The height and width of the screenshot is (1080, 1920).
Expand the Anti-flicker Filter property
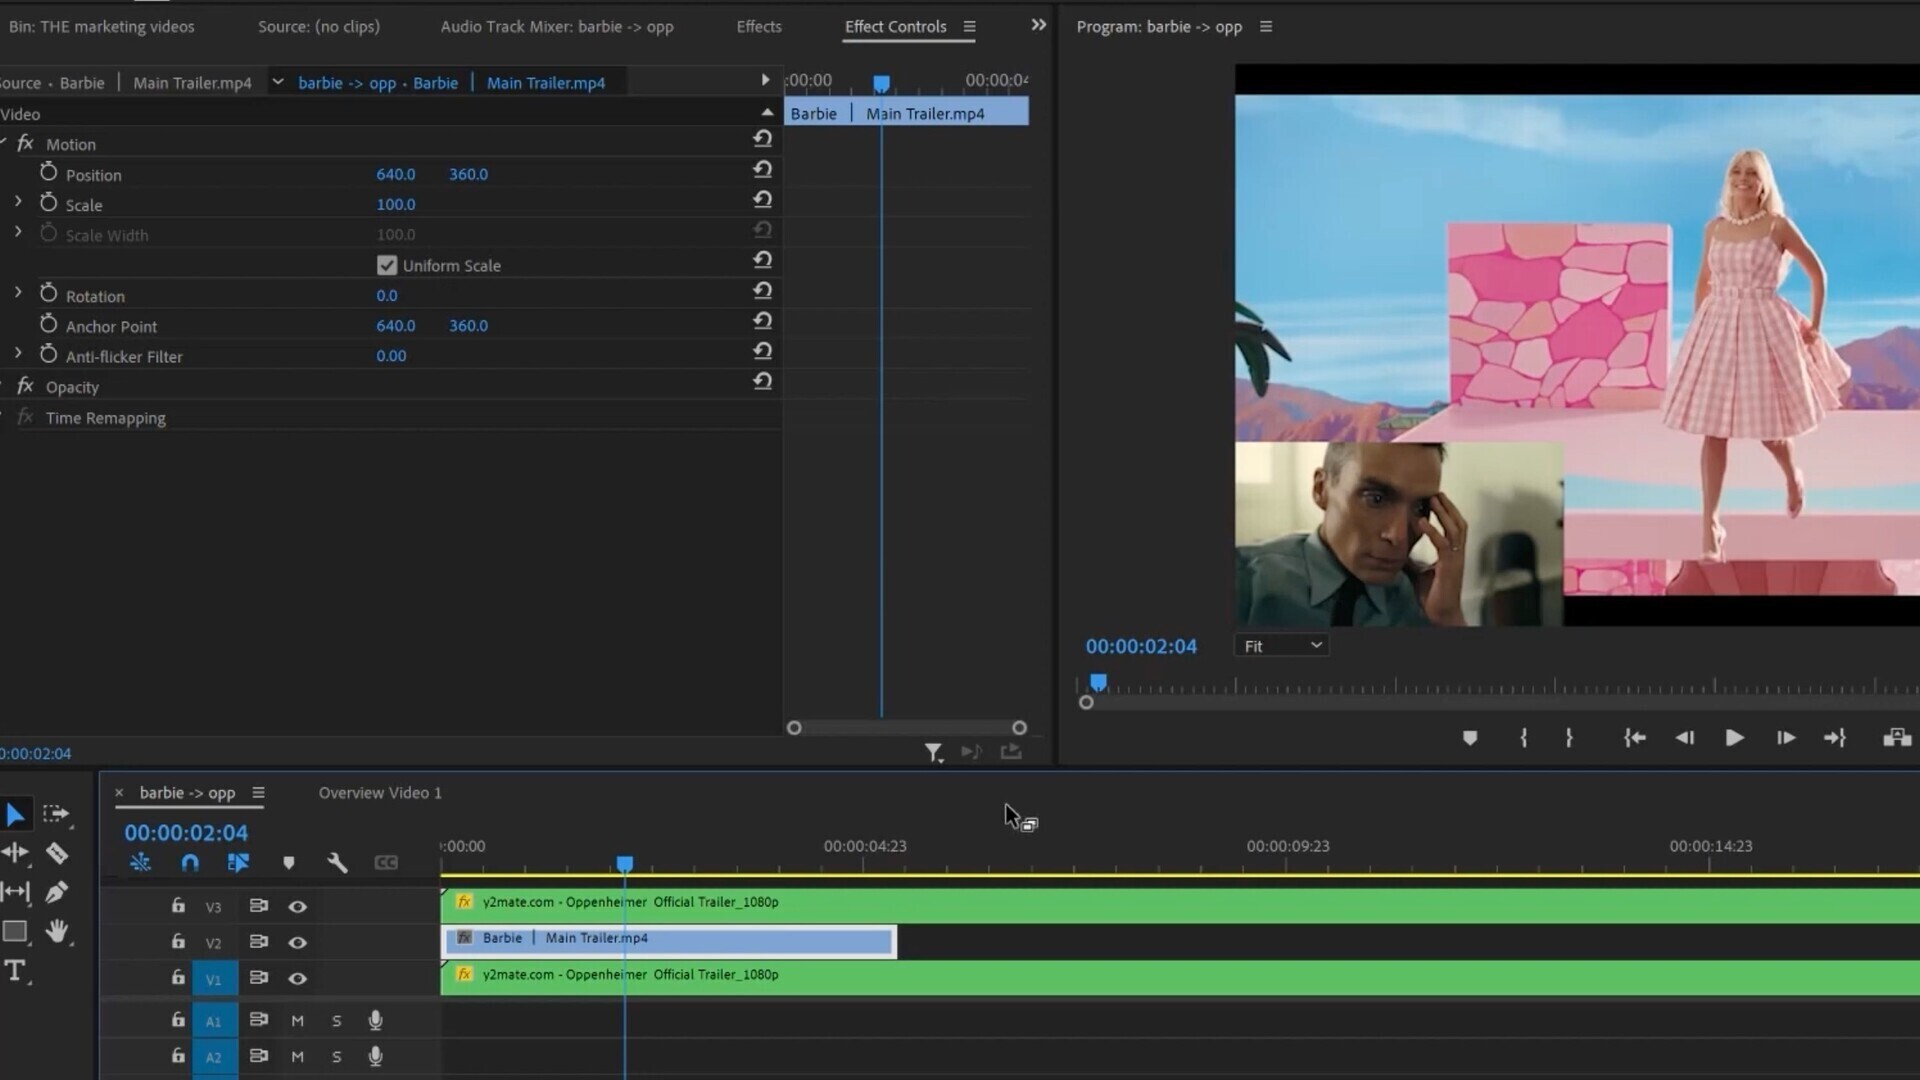pyautogui.click(x=18, y=353)
